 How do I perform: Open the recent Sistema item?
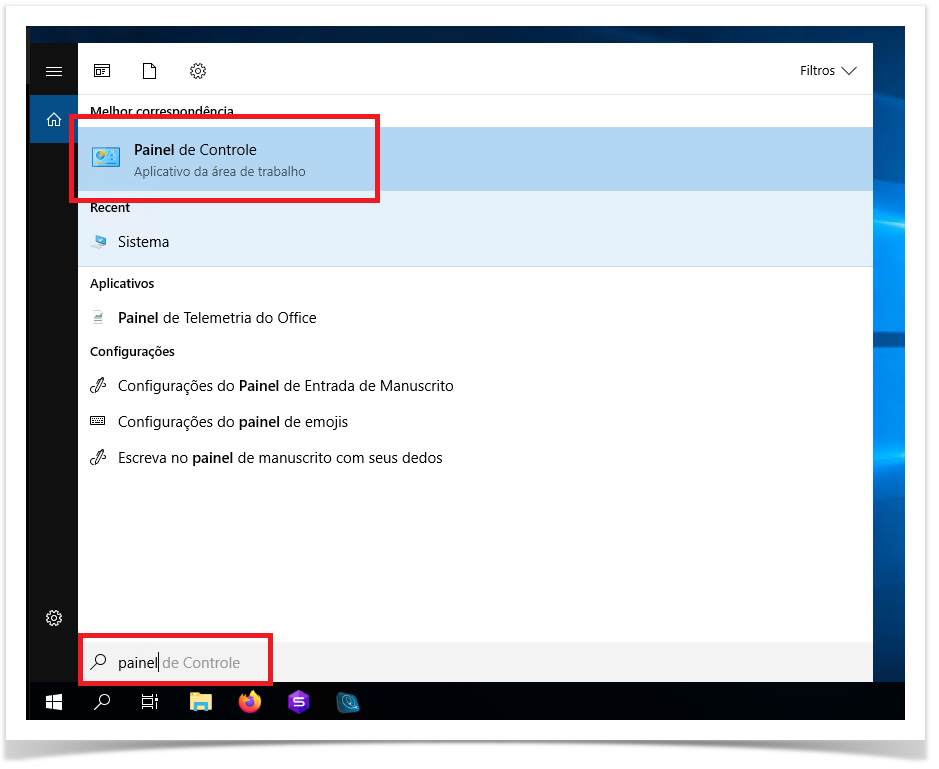pos(143,242)
